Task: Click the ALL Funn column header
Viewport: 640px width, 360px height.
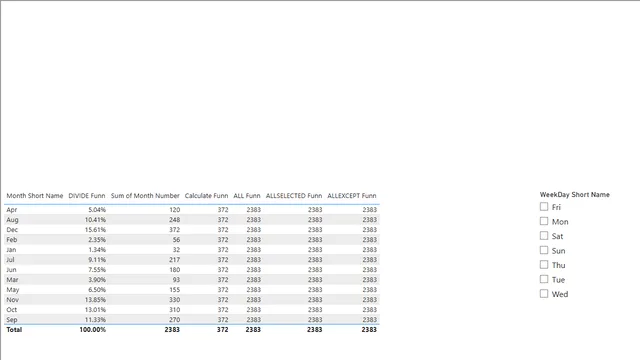Action: pos(247,196)
